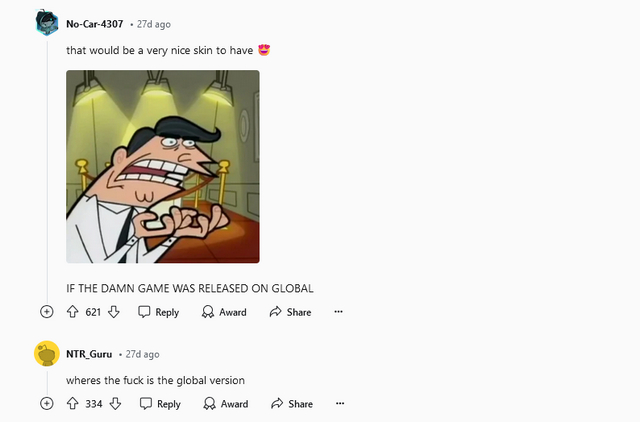
Task: Click No-Car-4307's avatar icon
Action: pyautogui.click(x=47, y=23)
